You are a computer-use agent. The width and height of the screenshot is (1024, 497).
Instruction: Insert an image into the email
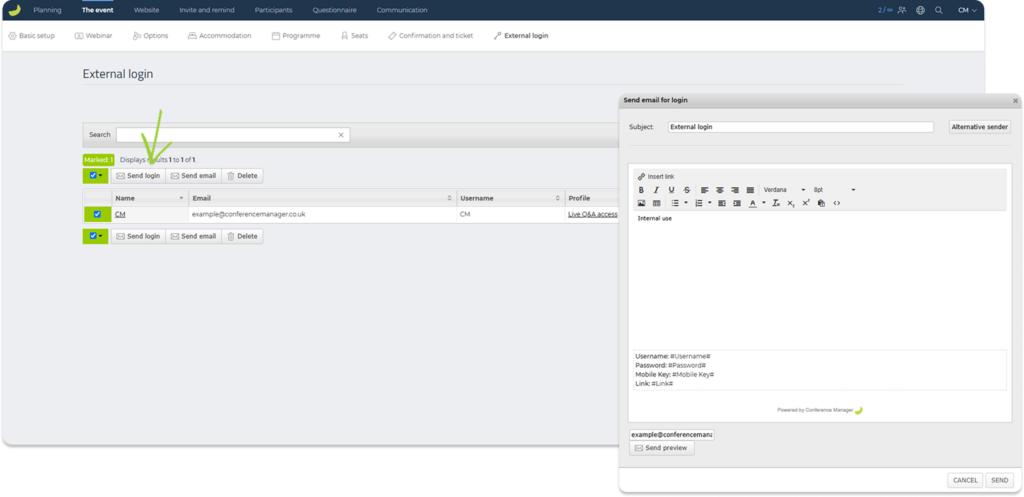[x=641, y=203]
